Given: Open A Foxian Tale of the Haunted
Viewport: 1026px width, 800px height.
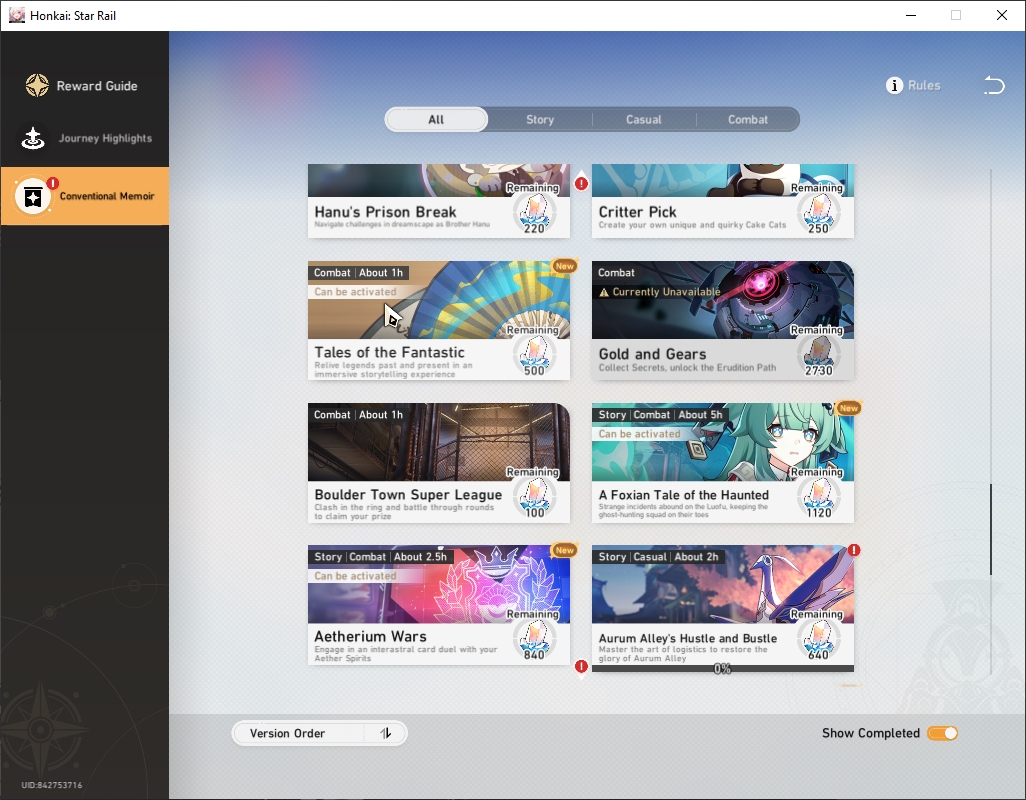Looking at the screenshot, I should [722, 462].
